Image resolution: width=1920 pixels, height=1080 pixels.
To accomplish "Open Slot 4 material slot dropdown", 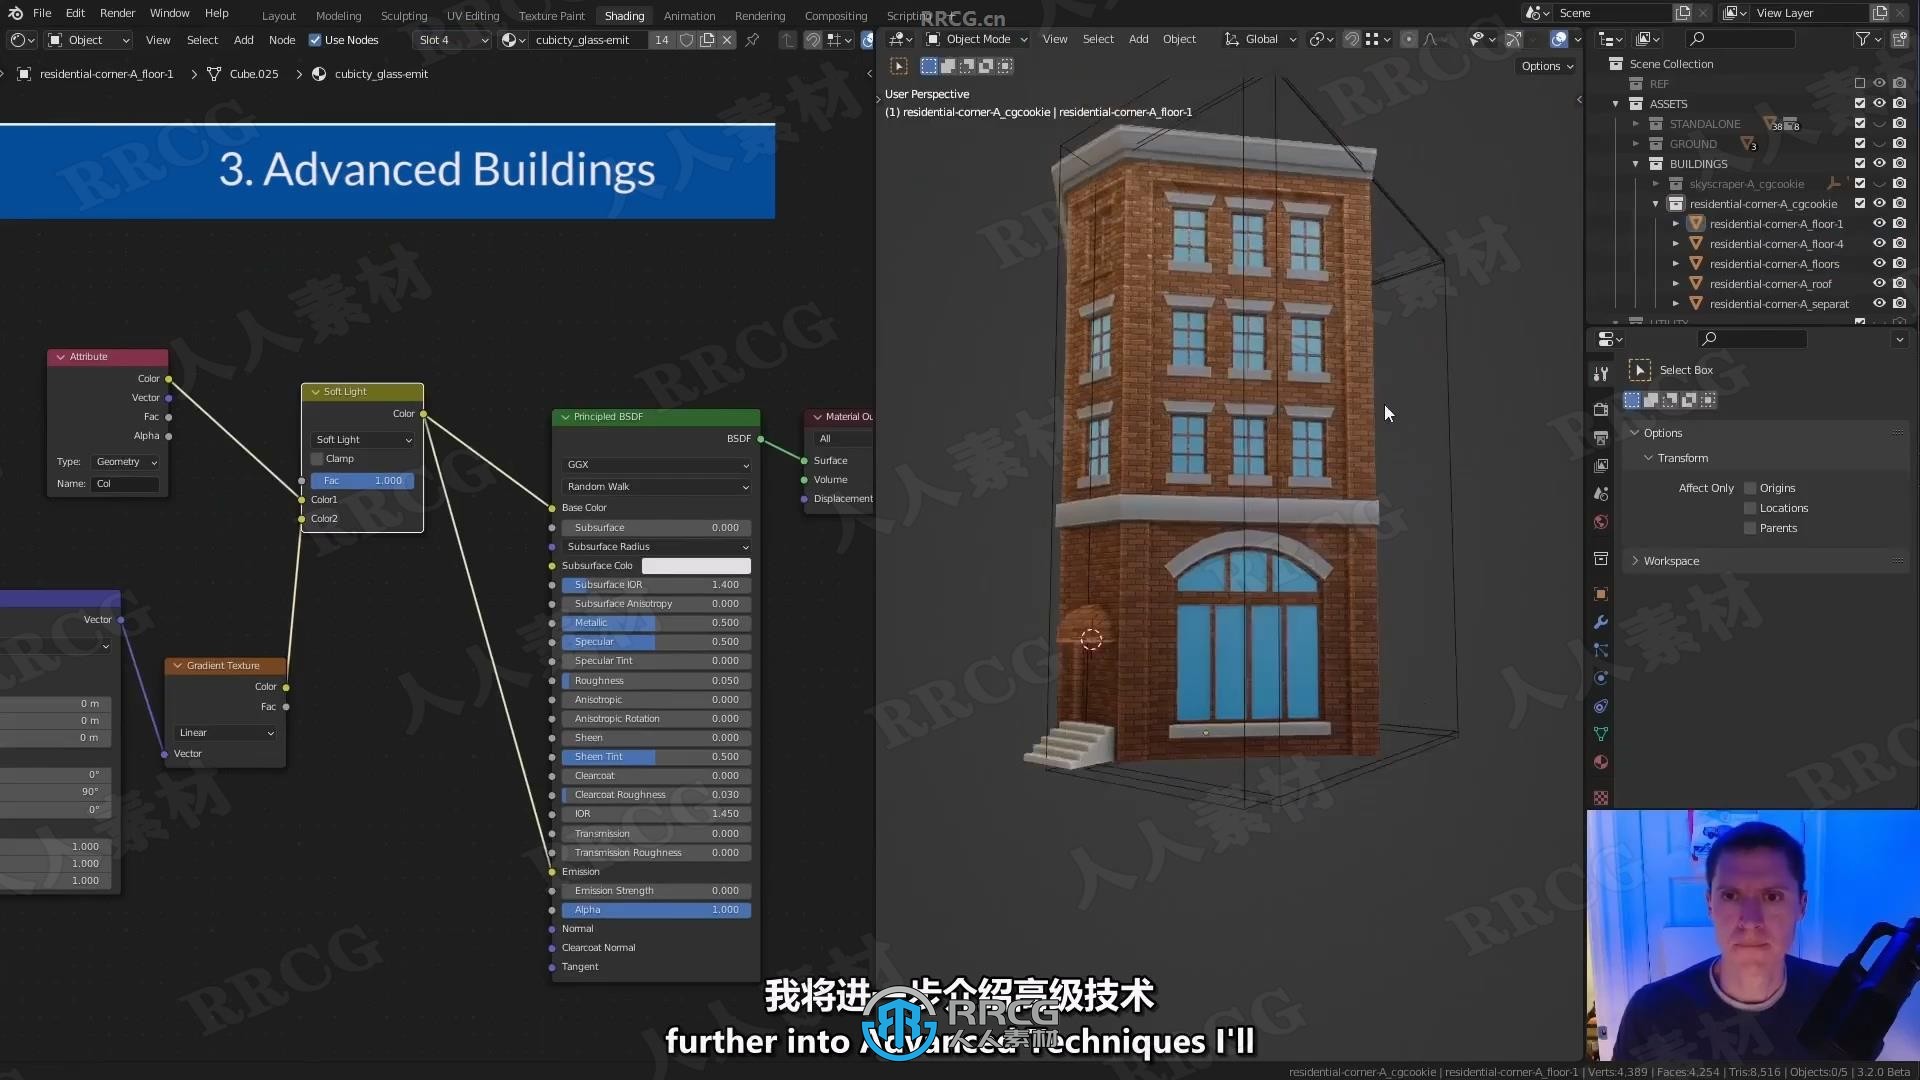I will pos(453,40).
